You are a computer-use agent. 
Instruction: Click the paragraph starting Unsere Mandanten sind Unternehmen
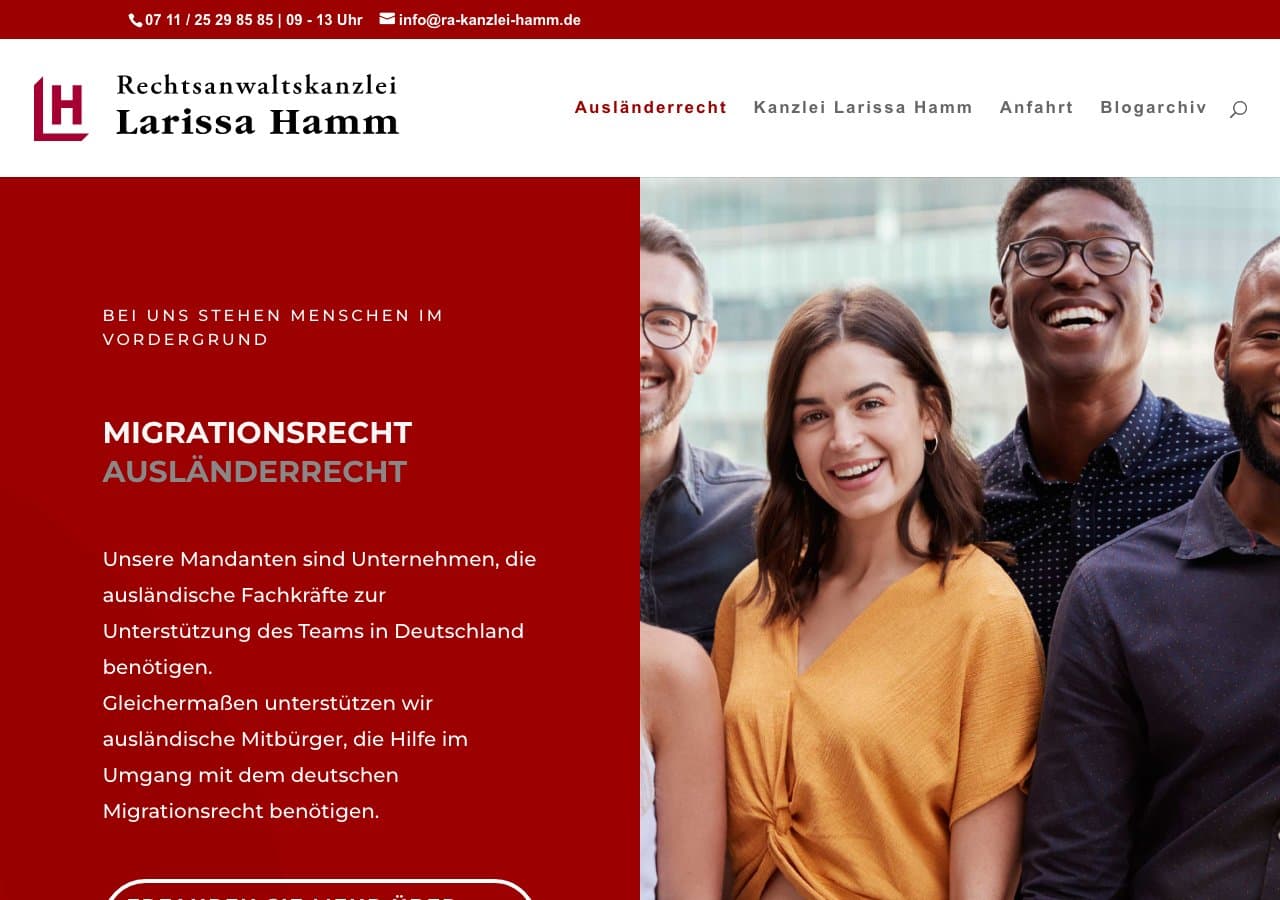click(x=320, y=613)
